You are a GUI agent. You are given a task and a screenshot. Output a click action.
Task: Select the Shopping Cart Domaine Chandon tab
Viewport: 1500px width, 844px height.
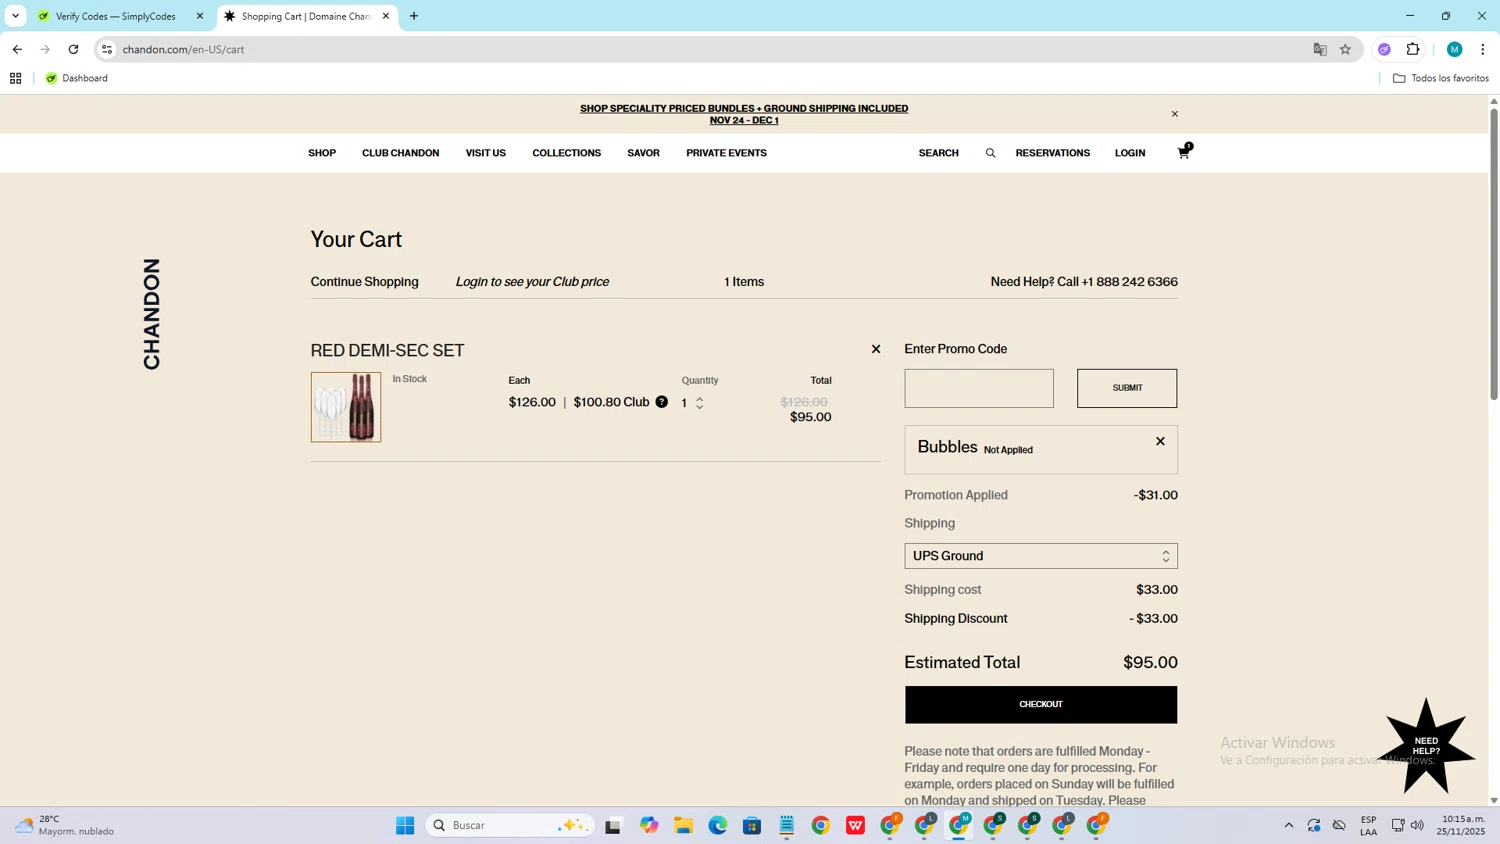305,16
